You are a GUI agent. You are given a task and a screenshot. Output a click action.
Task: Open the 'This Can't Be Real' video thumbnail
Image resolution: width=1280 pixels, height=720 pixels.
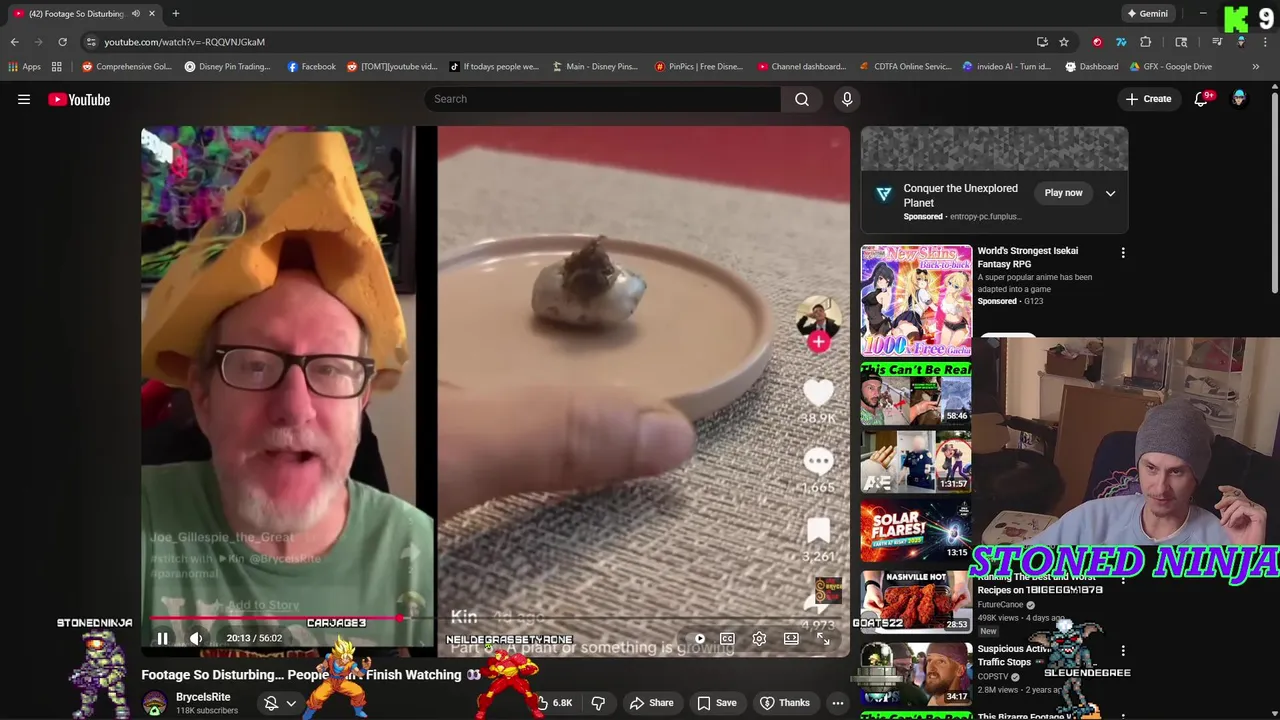coord(916,393)
